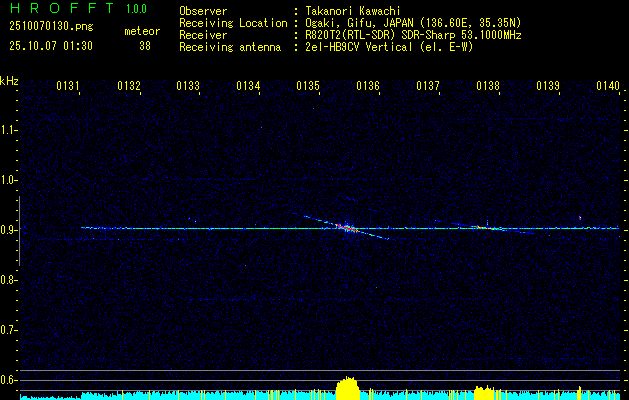This screenshot has height=400, width=629.
Task: Click the Receiving antenna label
Action: coord(230,47)
